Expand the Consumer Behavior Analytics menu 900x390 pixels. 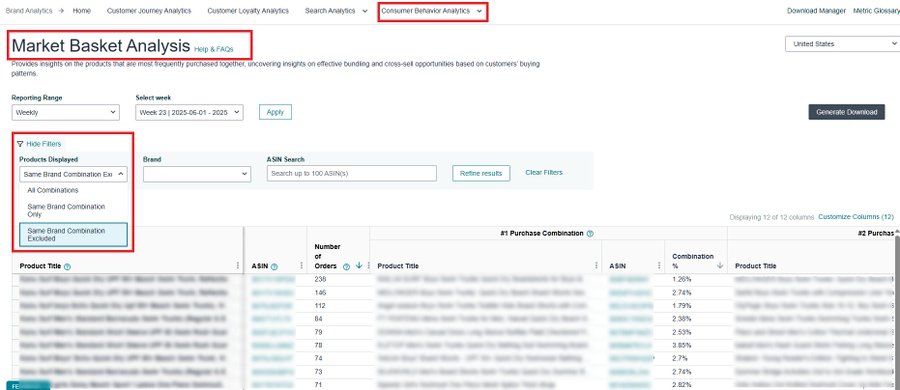(432, 11)
